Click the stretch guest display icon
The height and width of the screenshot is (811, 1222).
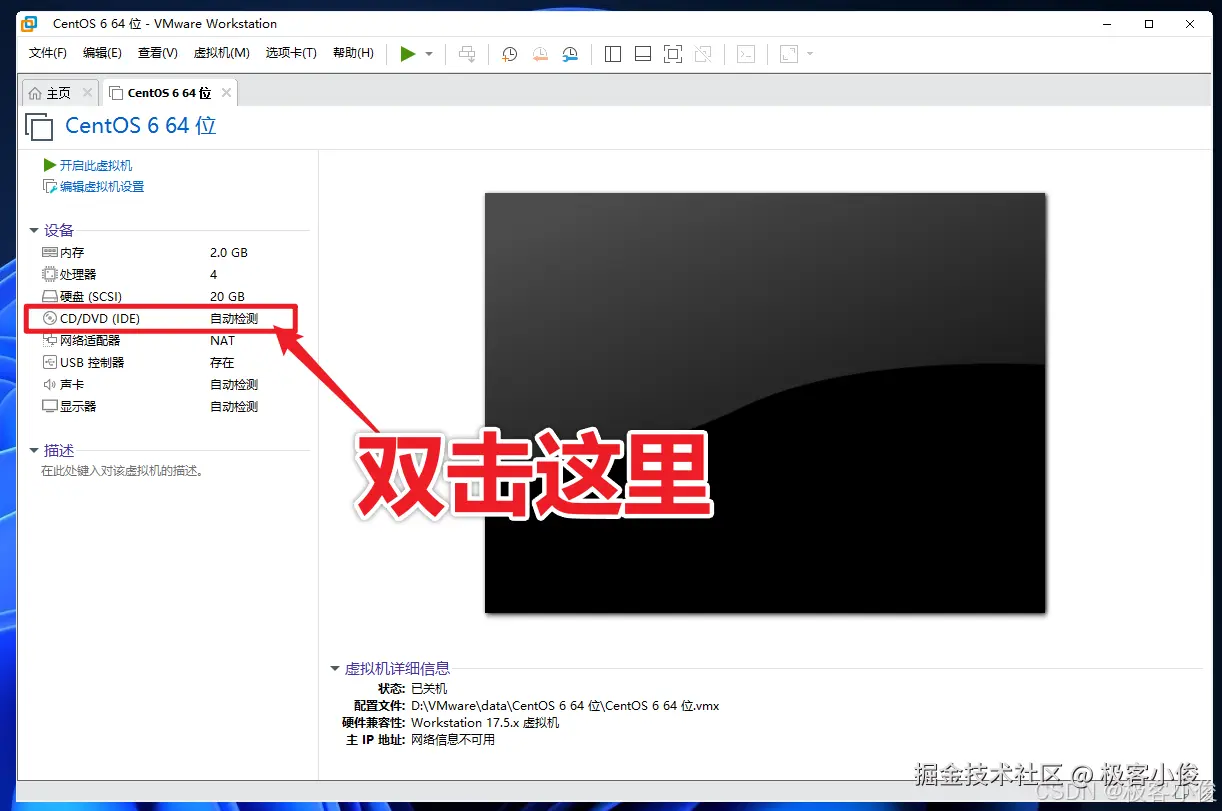[x=789, y=54]
